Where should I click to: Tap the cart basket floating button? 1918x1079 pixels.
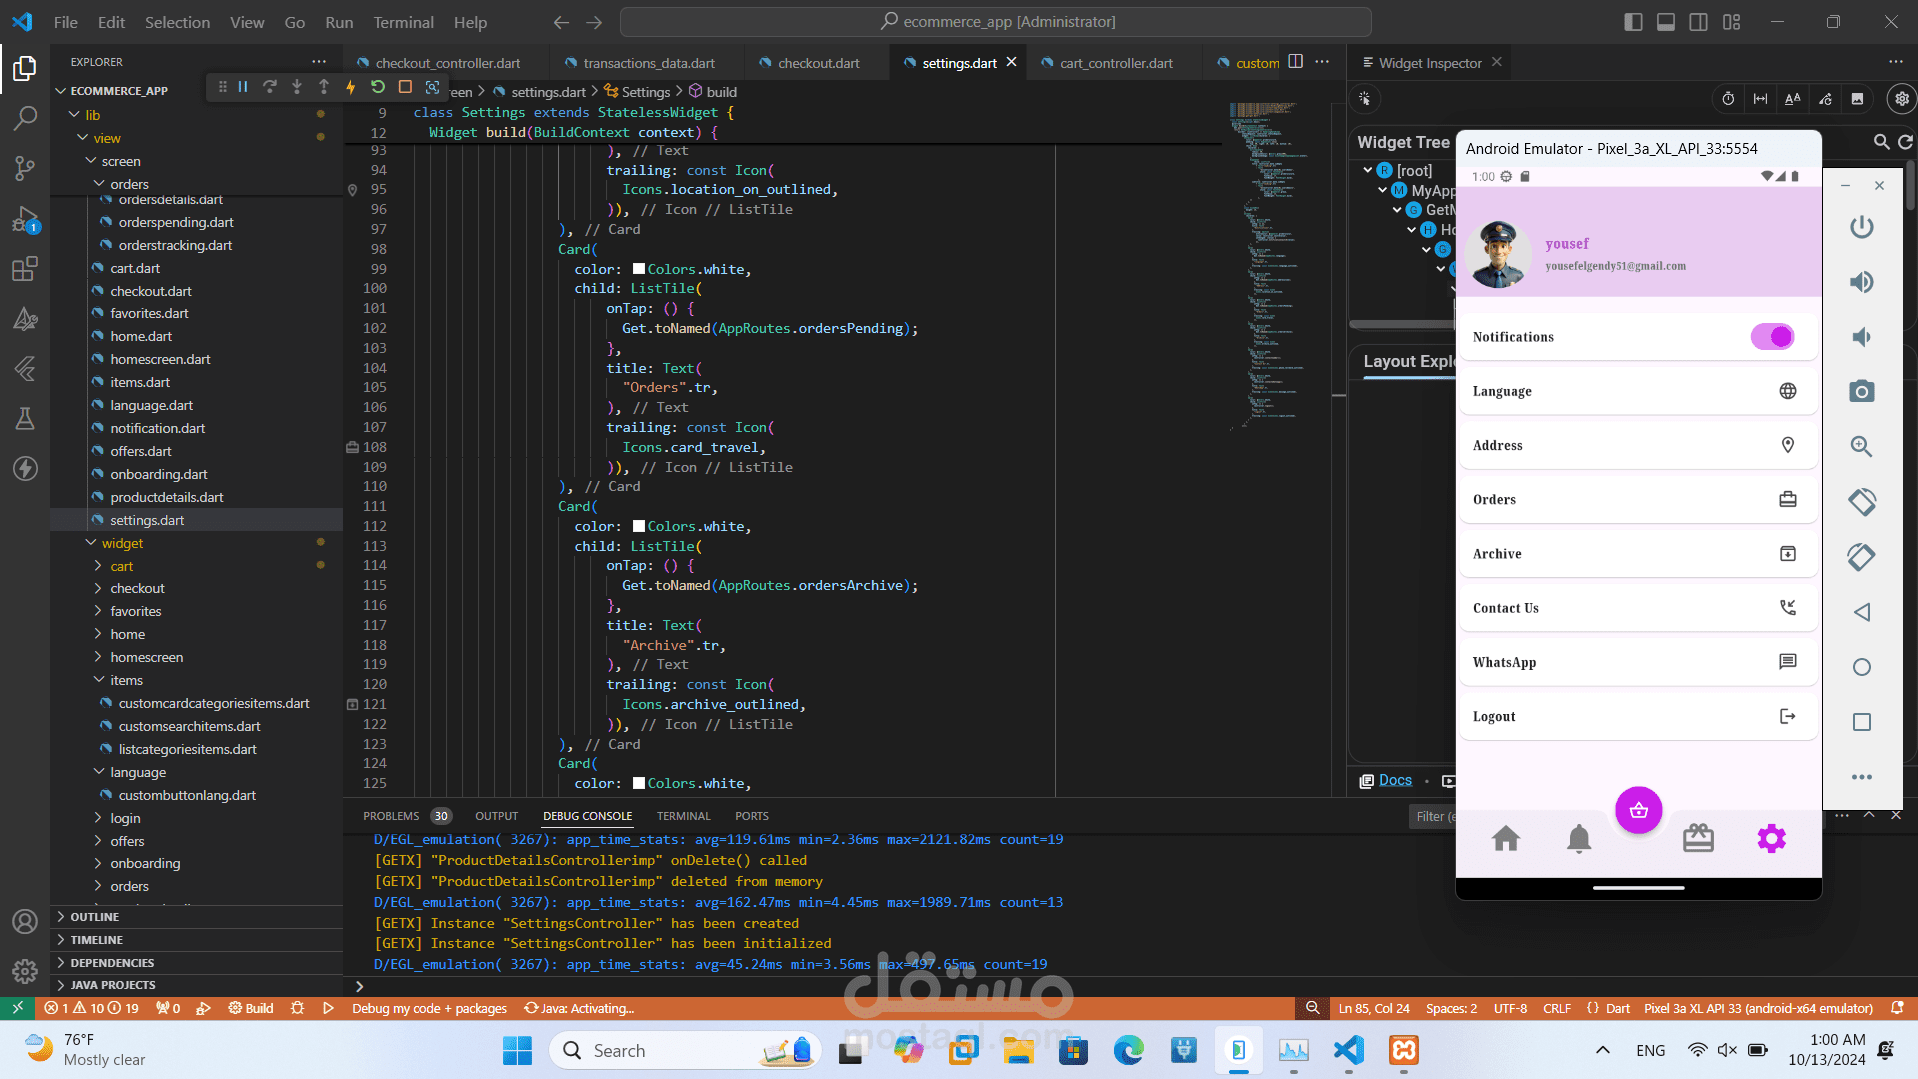tap(1639, 810)
